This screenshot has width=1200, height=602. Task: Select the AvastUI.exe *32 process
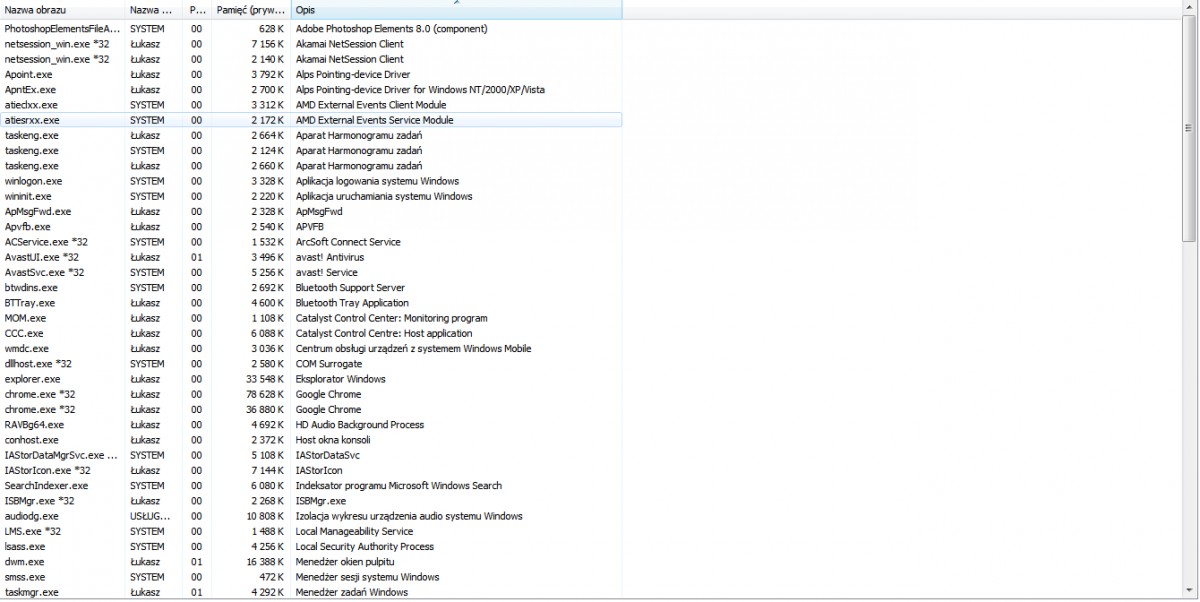pos(311,257)
